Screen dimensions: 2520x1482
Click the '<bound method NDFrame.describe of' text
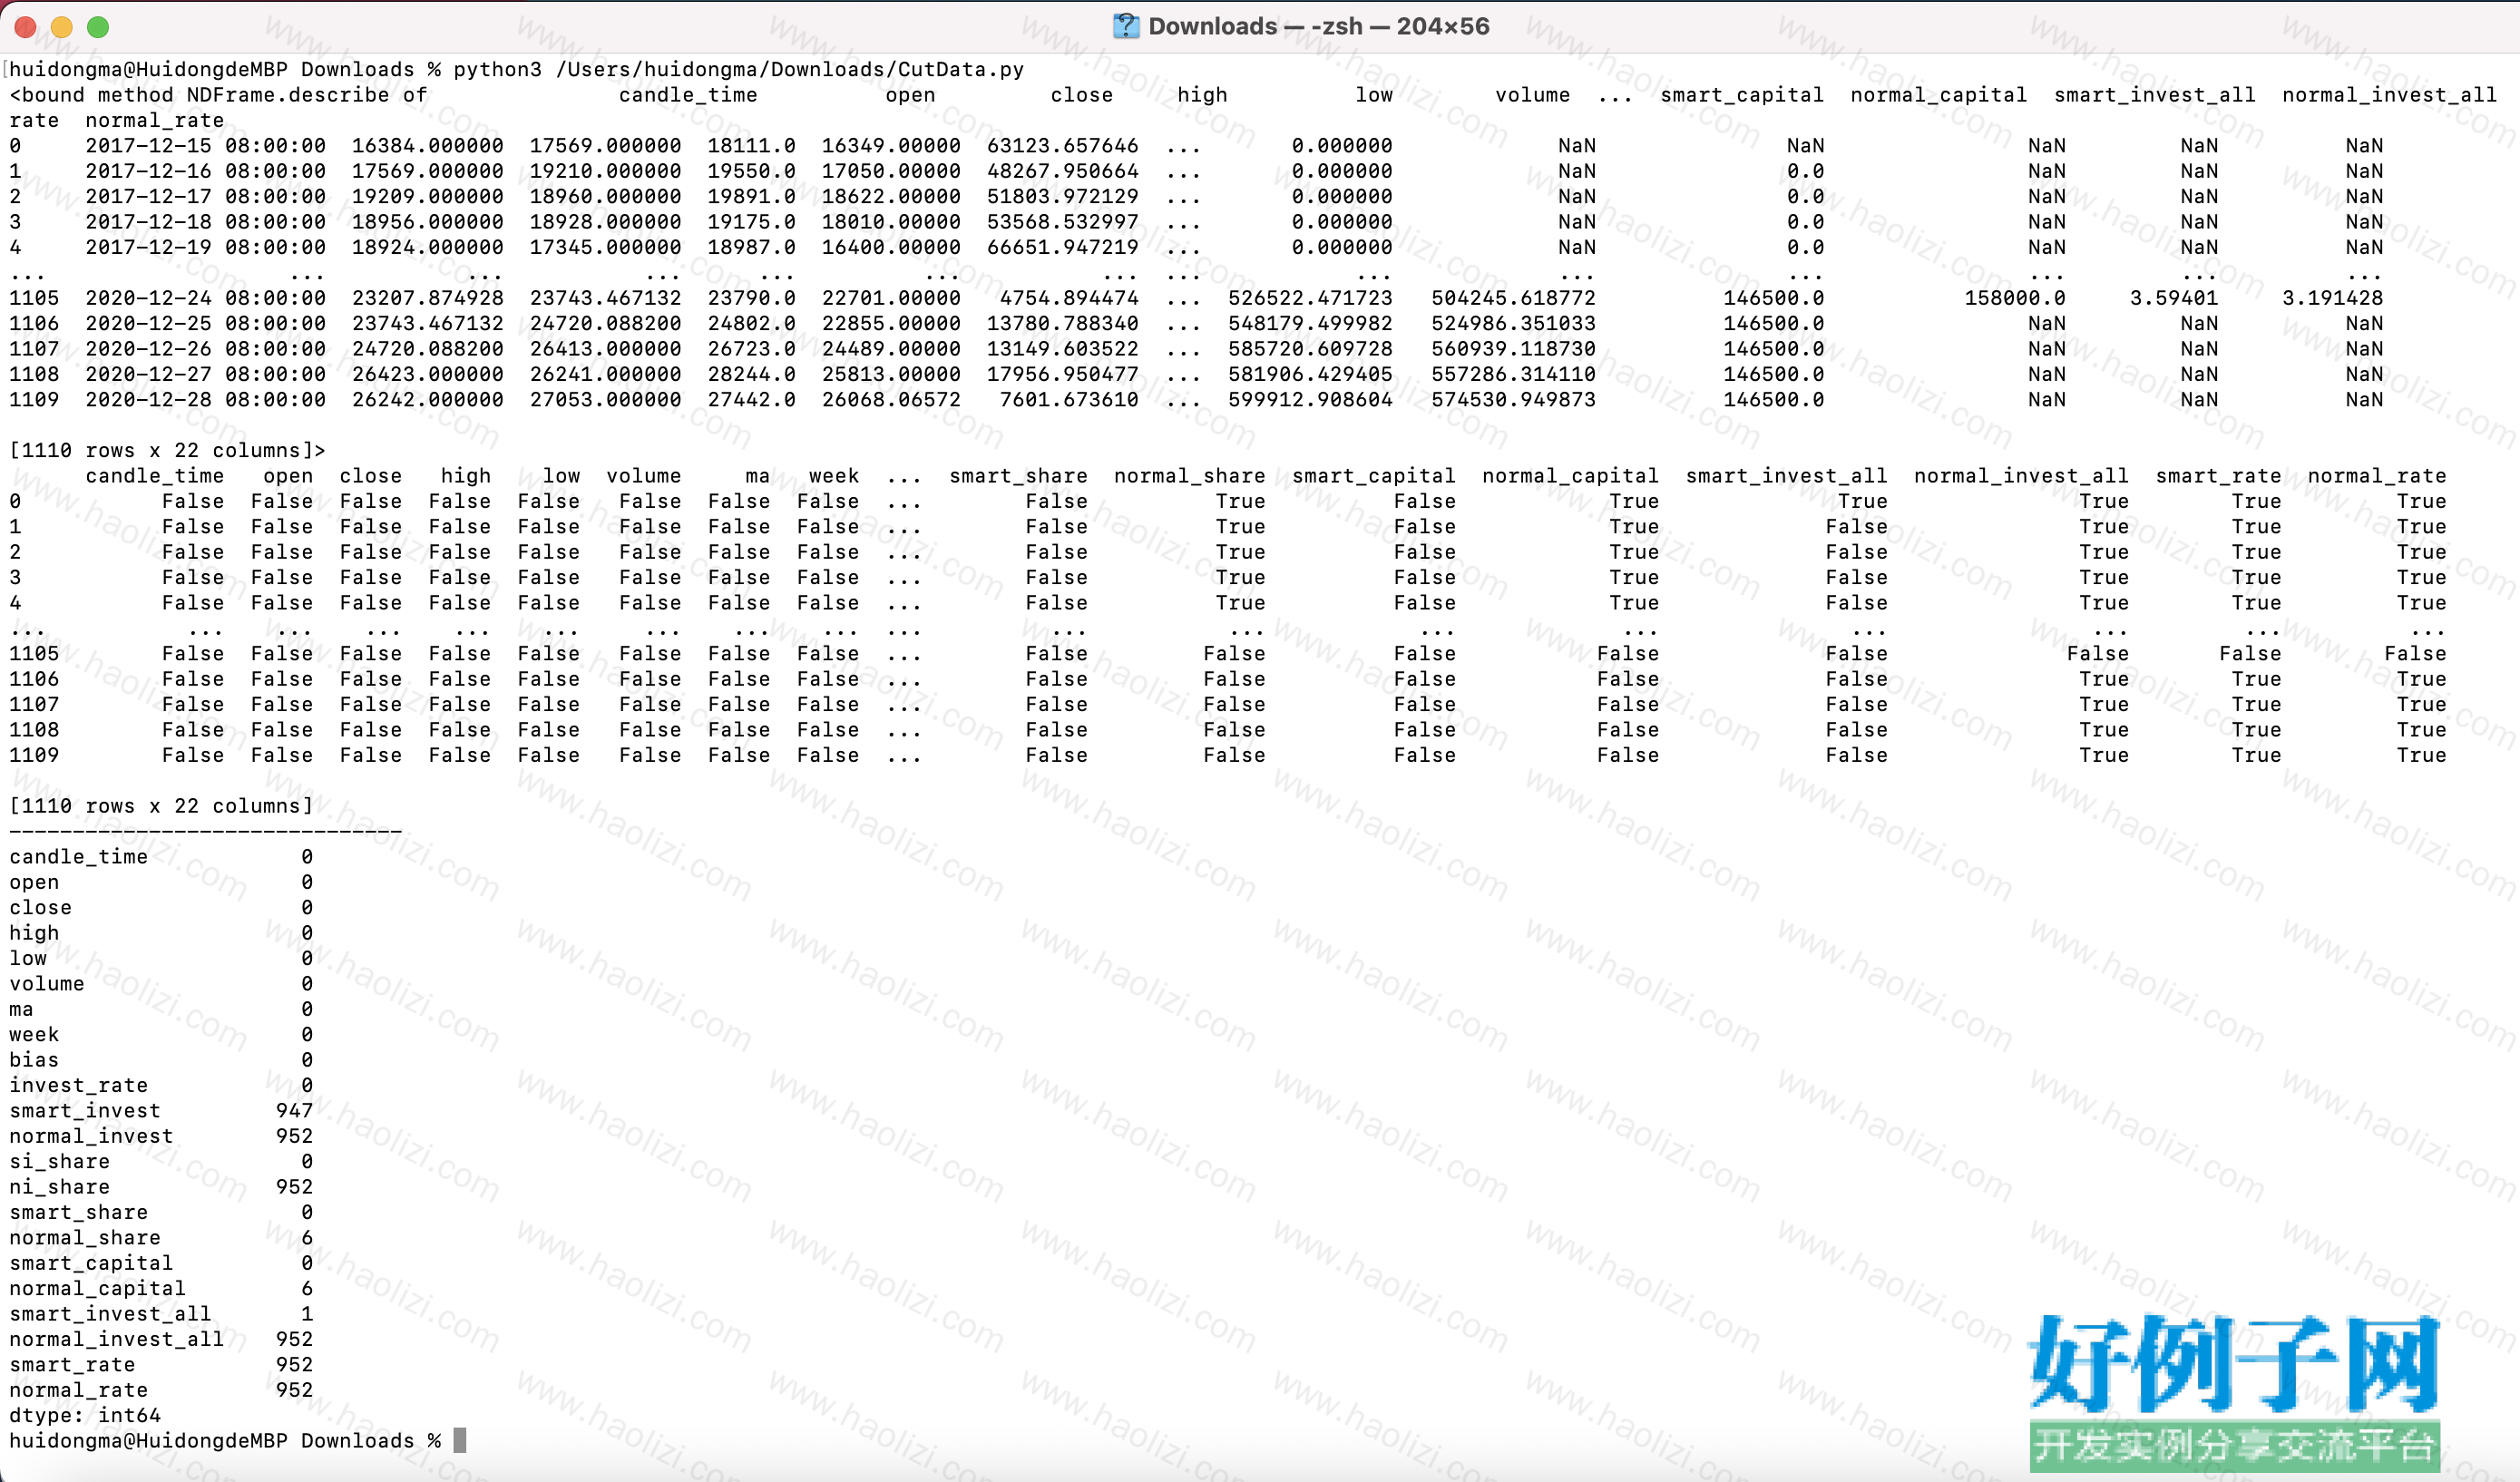pyautogui.click(x=218, y=95)
